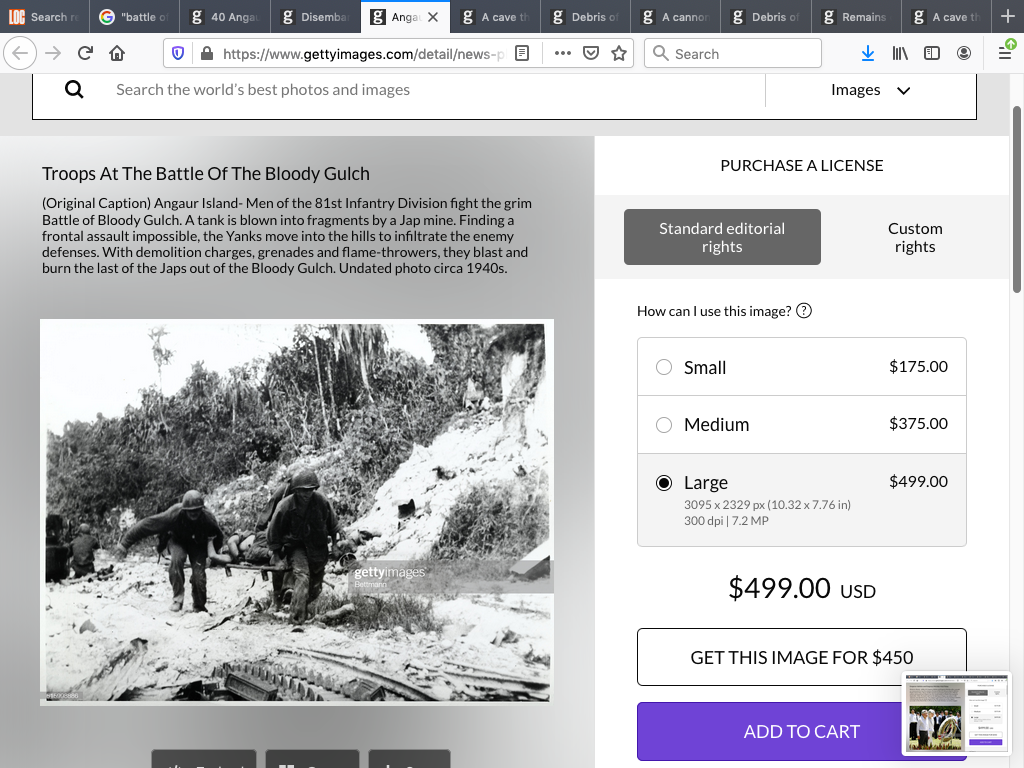The height and width of the screenshot is (768, 1024).
Task: Select the Small size option
Action: click(664, 367)
